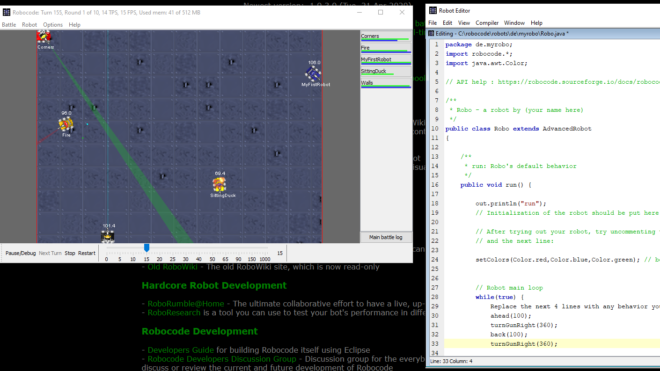660x371 pixels.
Task: Open the Corners robot console button
Action: pos(386,37)
